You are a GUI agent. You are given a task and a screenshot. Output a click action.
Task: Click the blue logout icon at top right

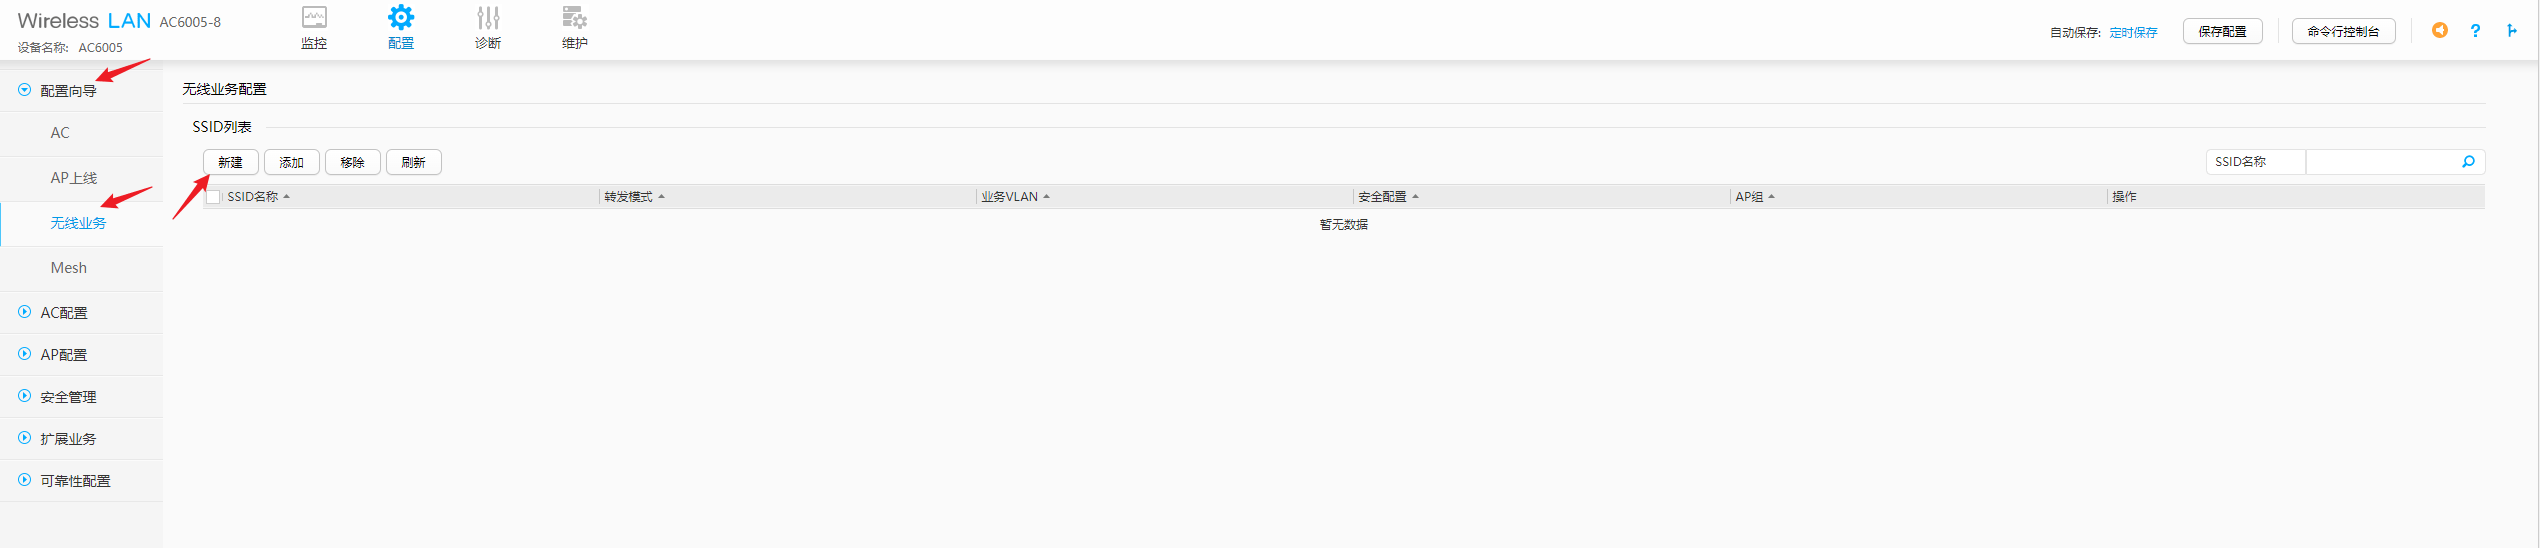[2512, 31]
